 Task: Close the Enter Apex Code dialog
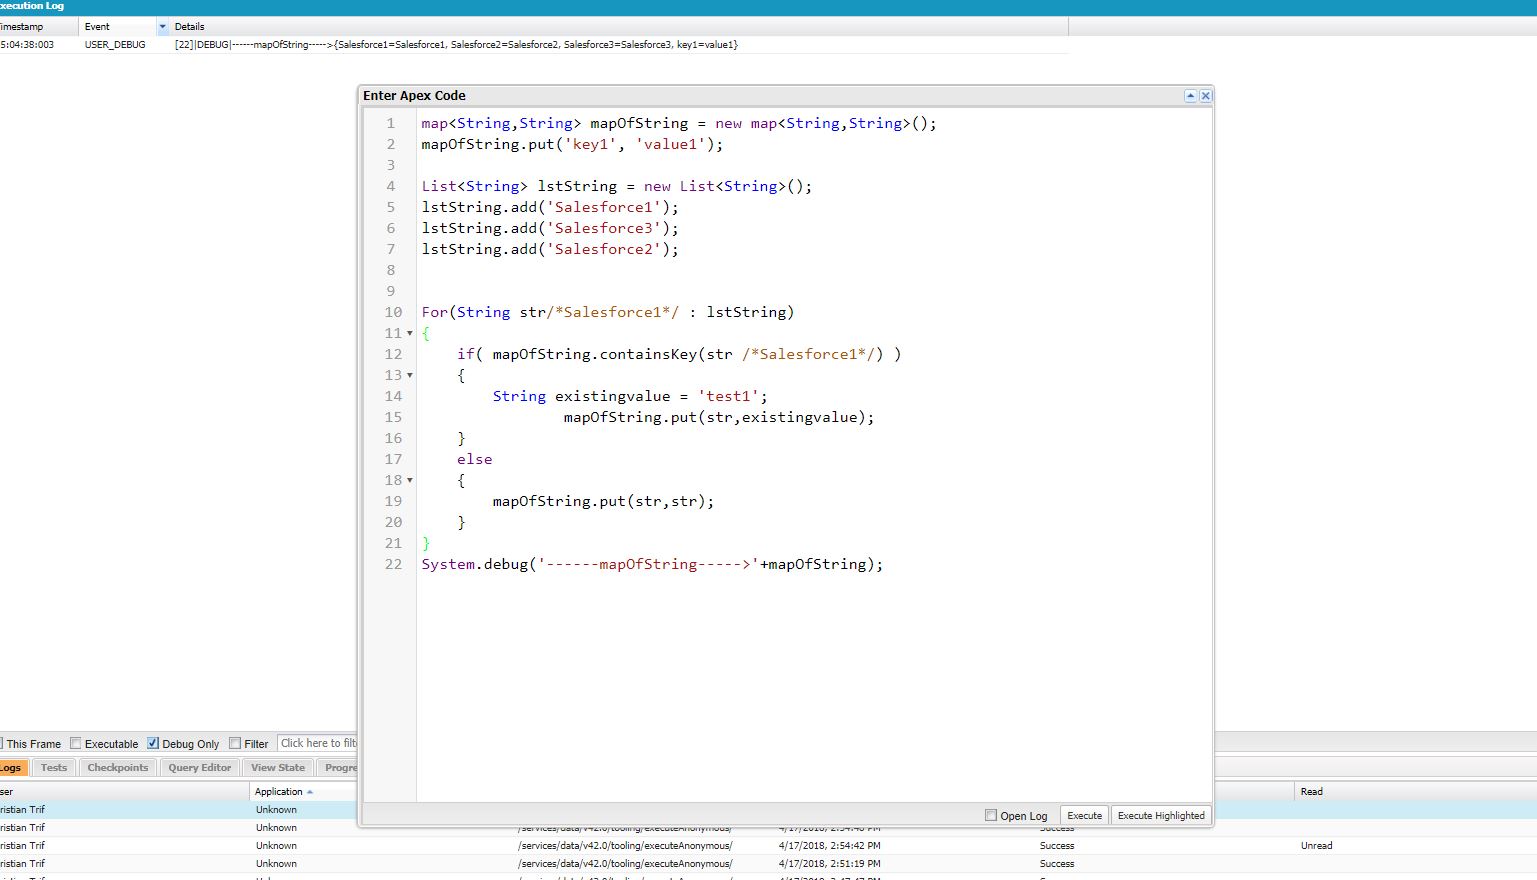click(1205, 96)
